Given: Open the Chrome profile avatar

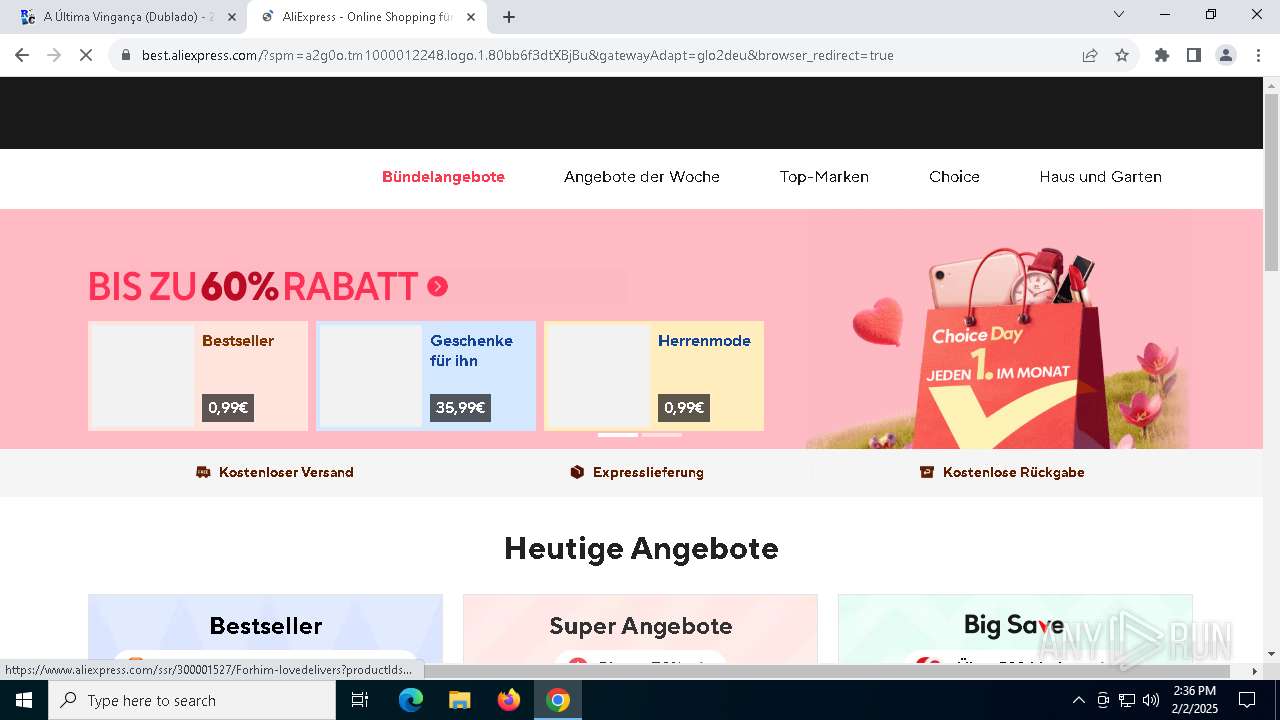Looking at the screenshot, I should click(x=1226, y=55).
